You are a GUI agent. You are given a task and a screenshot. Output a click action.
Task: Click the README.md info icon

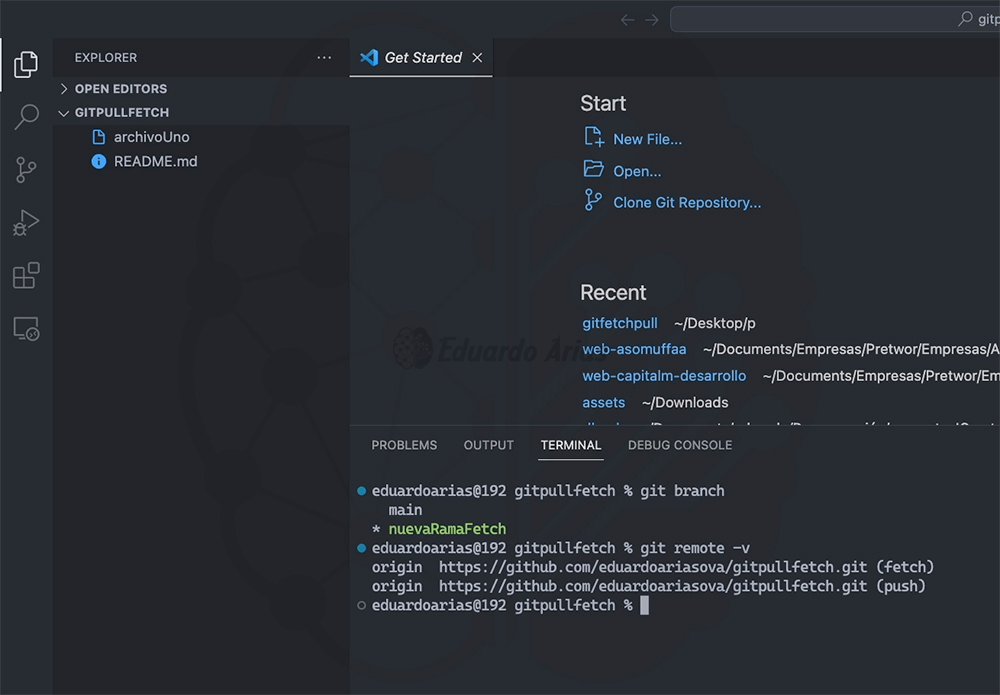point(99,161)
